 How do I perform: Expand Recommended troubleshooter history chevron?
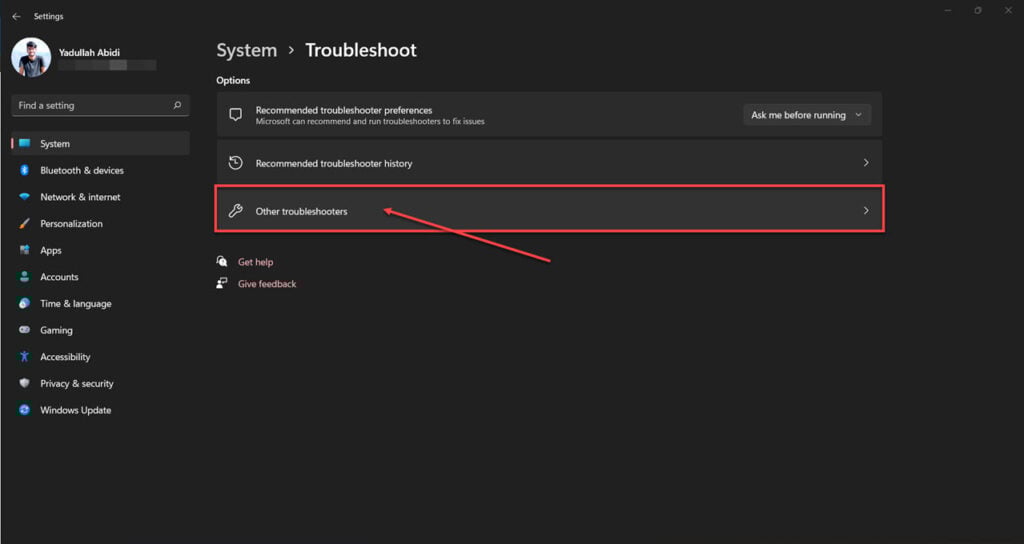coord(865,163)
